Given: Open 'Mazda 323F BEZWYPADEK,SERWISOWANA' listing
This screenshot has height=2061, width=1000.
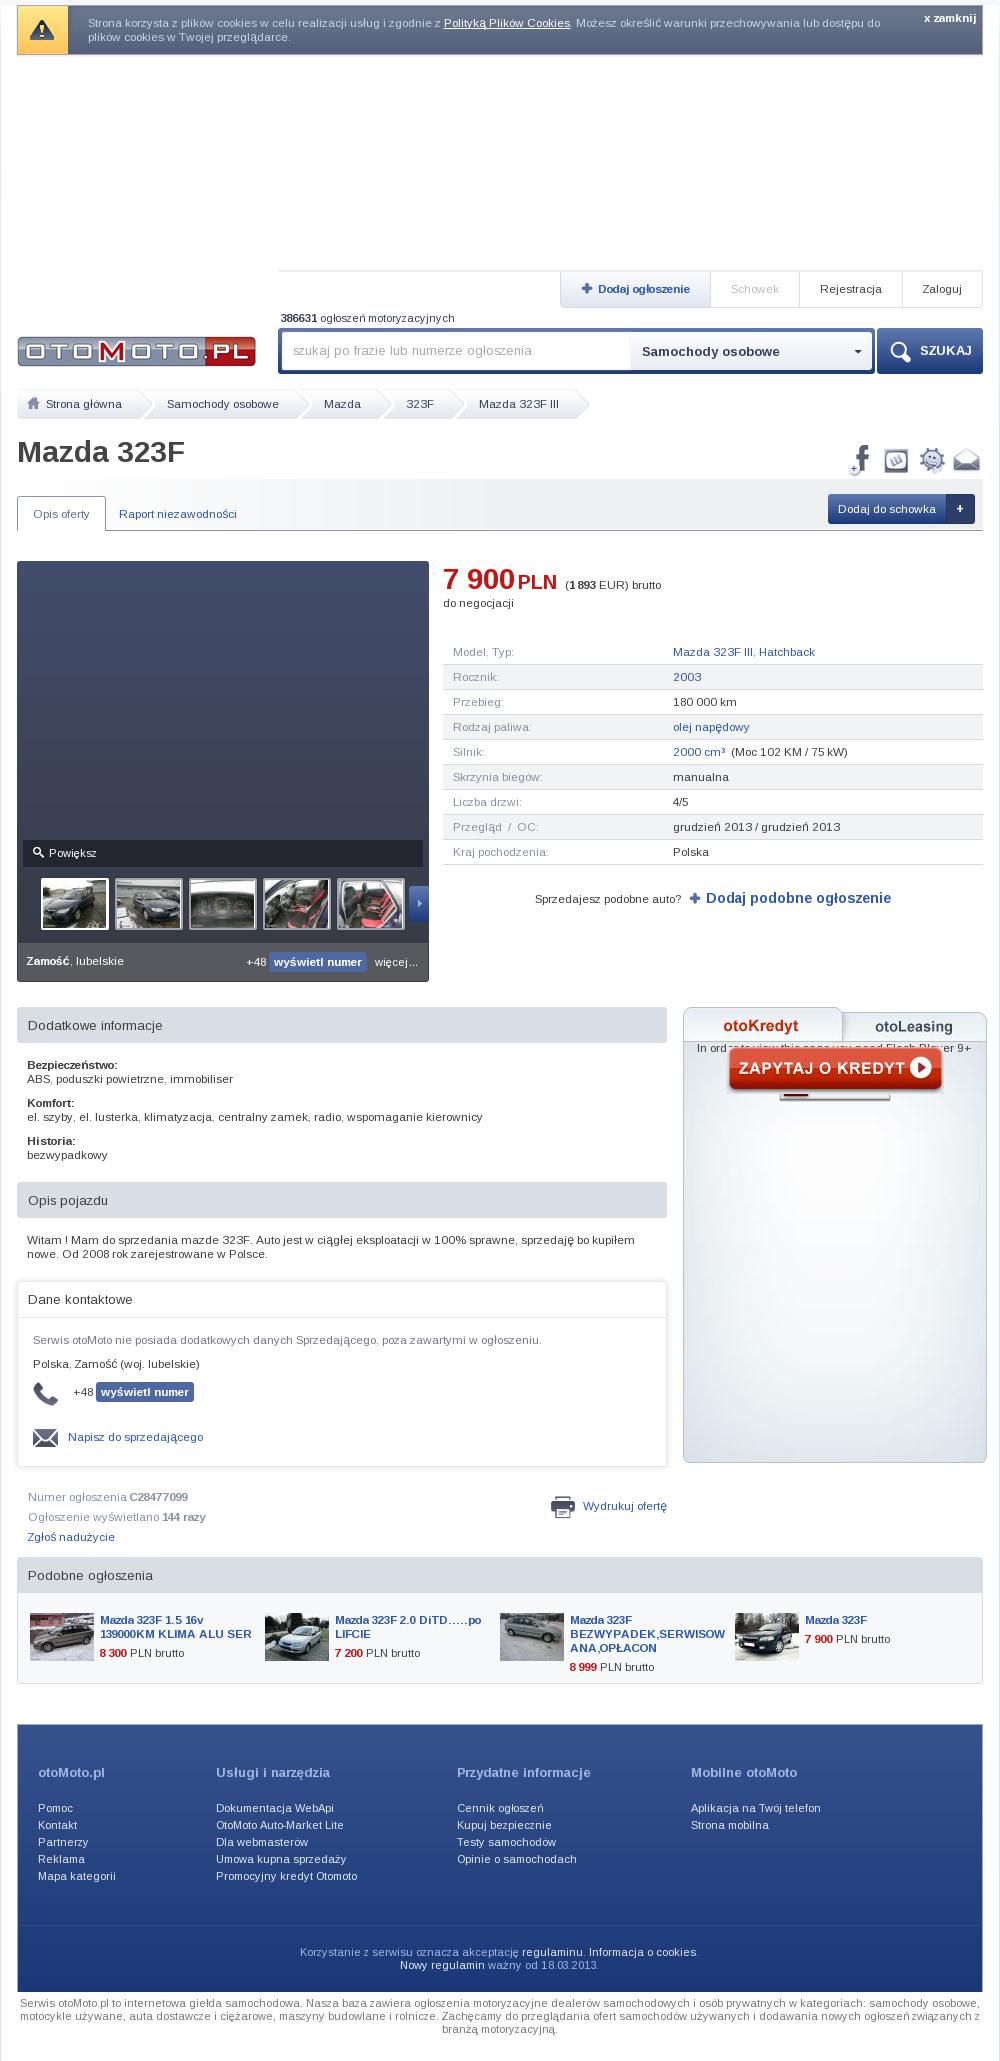Looking at the screenshot, I should coord(647,1634).
